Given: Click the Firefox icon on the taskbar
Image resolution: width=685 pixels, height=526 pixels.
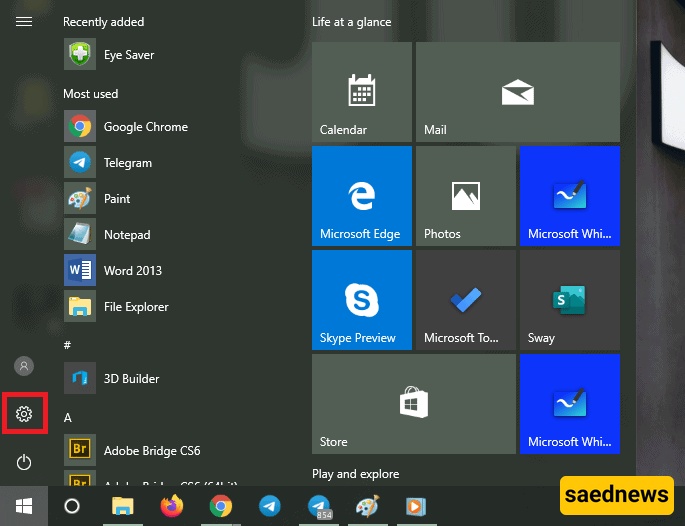Looking at the screenshot, I should [172, 506].
